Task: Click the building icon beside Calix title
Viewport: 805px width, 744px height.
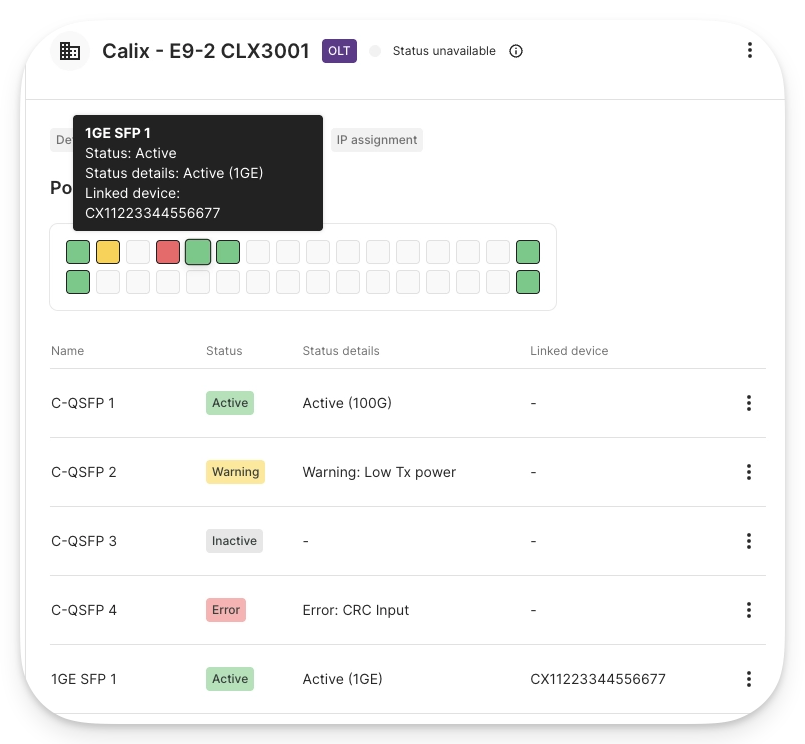Action: tap(70, 51)
